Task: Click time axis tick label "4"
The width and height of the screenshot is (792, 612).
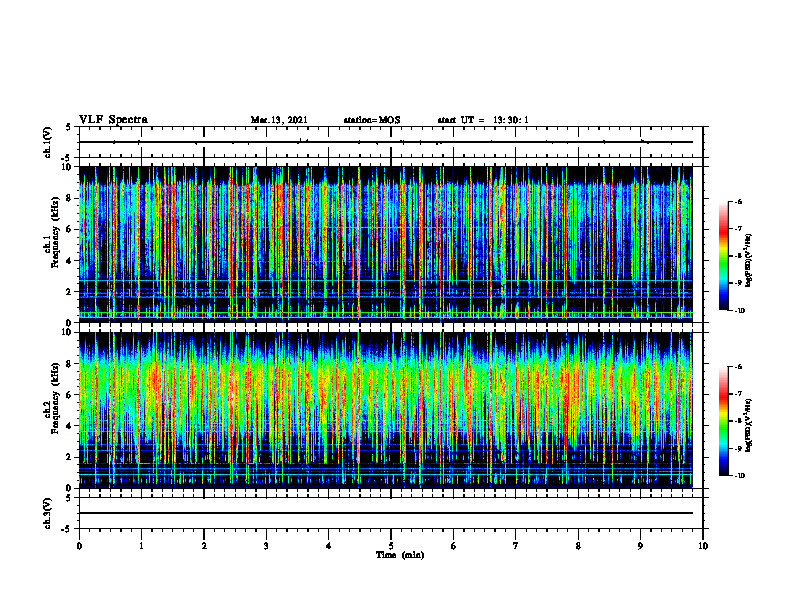Action: point(328,546)
